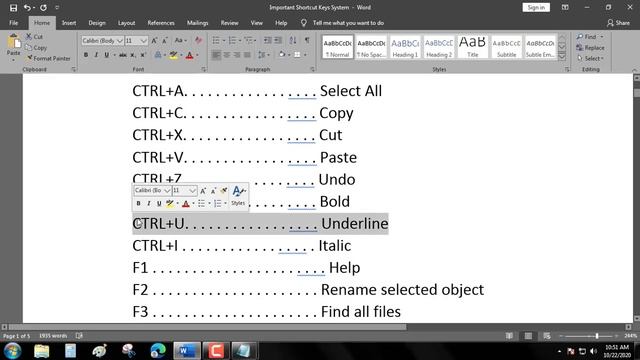Toggle Show/Hide paragraph marks
This screenshot has width=640, height=360.
[x=307, y=40]
